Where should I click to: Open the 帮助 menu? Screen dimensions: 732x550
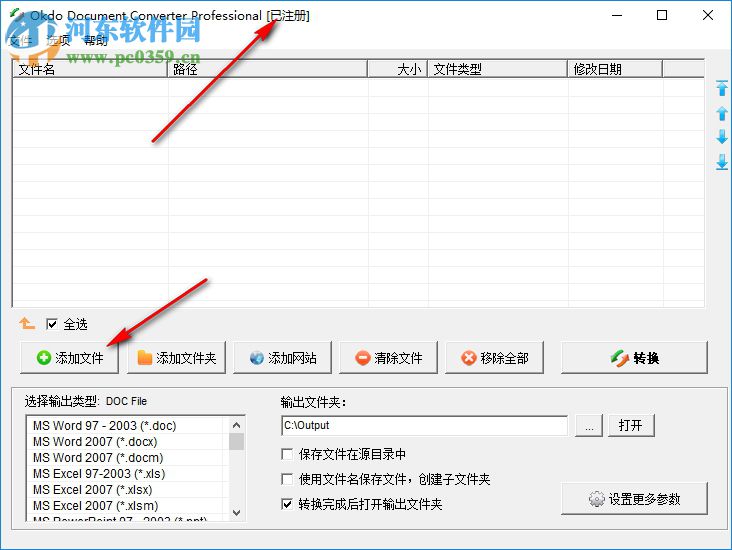point(96,41)
